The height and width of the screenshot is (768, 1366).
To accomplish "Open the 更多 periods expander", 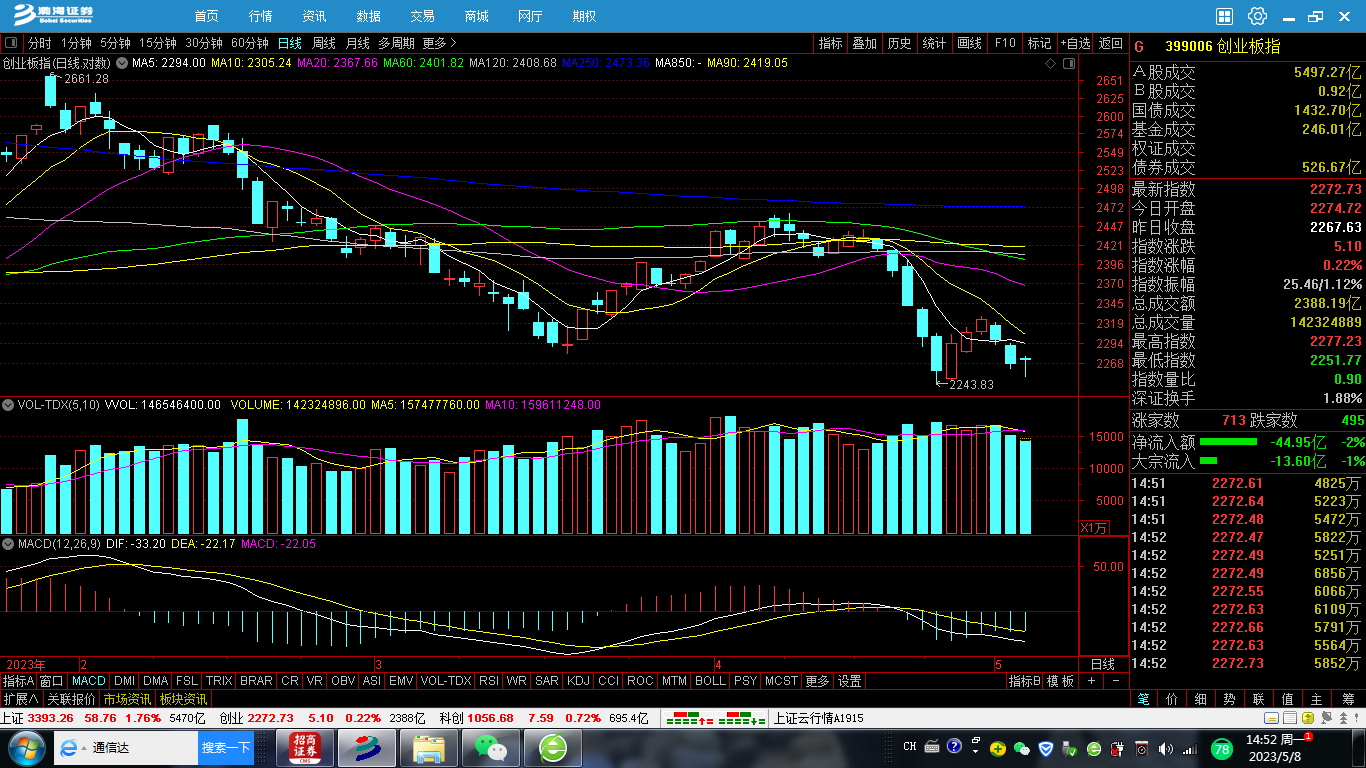I will 439,43.
